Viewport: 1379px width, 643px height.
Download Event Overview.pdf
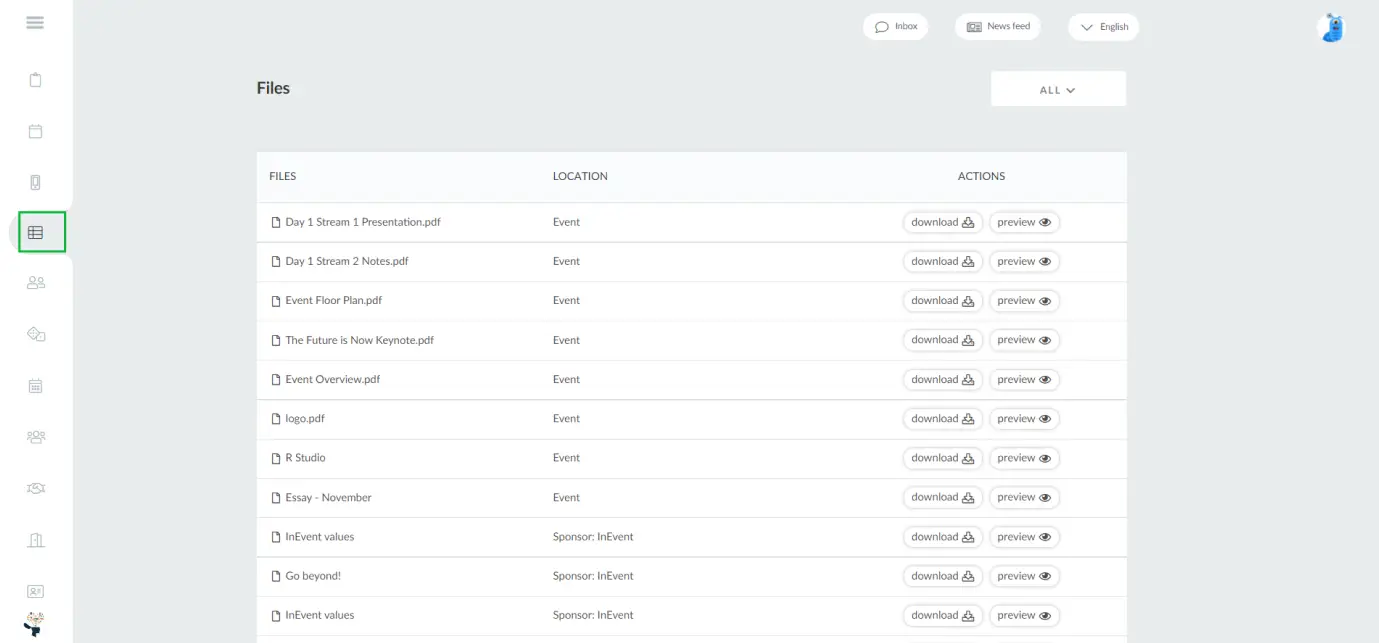point(943,379)
